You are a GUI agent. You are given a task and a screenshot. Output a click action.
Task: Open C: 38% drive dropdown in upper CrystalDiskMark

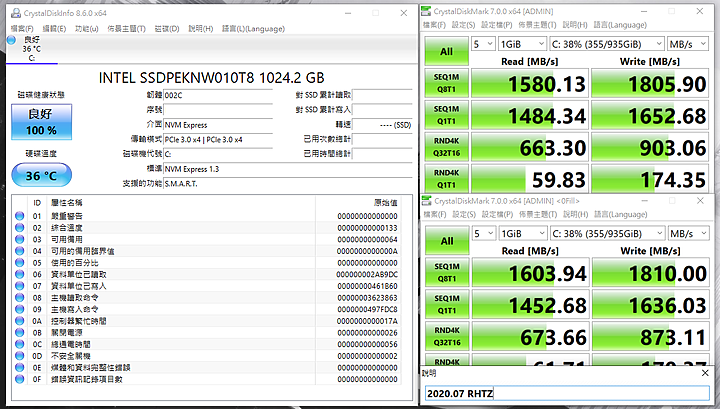607,44
